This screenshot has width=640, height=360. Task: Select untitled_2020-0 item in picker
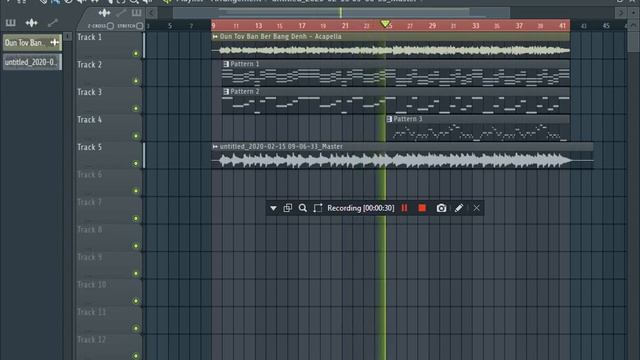[32, 62]
